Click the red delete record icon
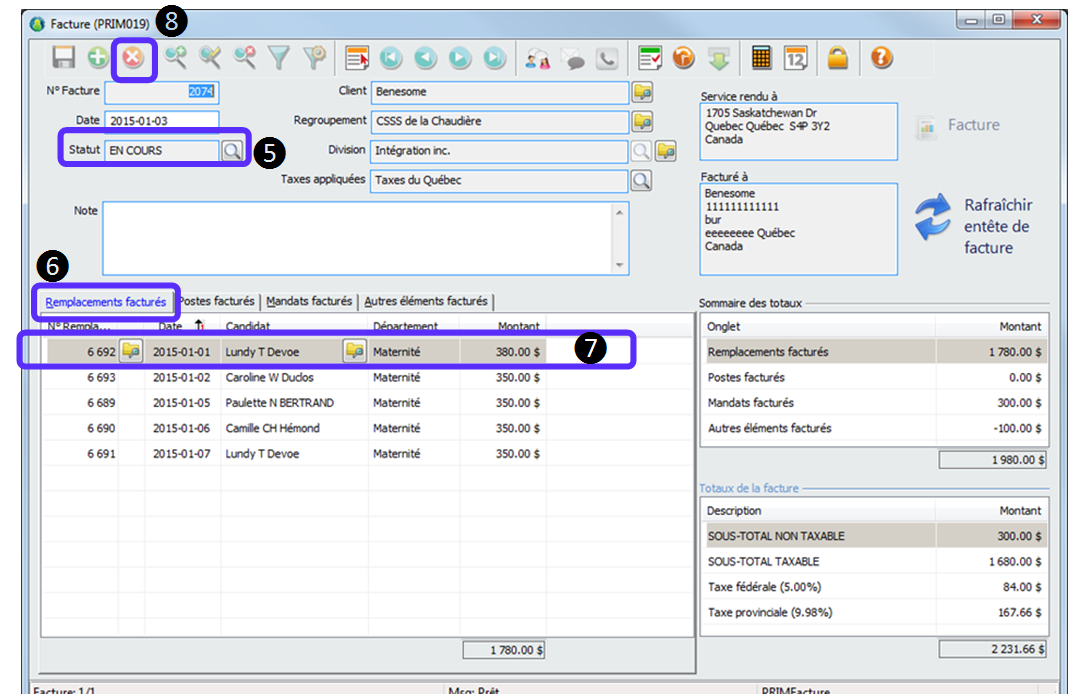This screenshot has width=1068, height=694. click(x=132, y=58)
